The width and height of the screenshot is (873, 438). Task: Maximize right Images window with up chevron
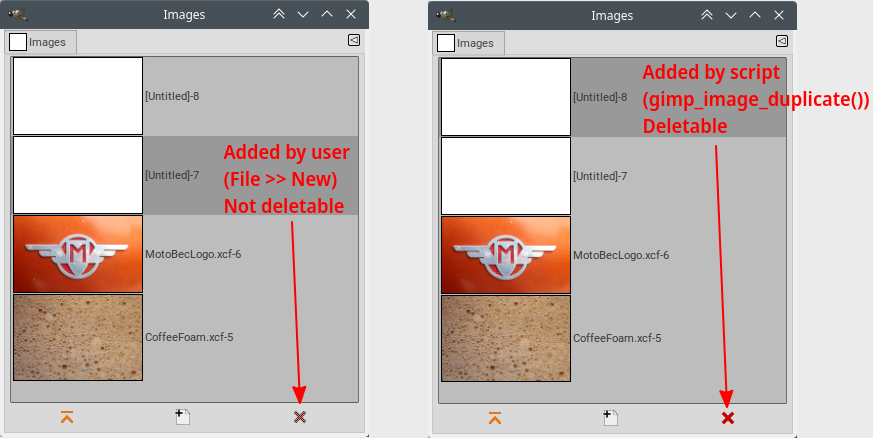pos(755,15)
